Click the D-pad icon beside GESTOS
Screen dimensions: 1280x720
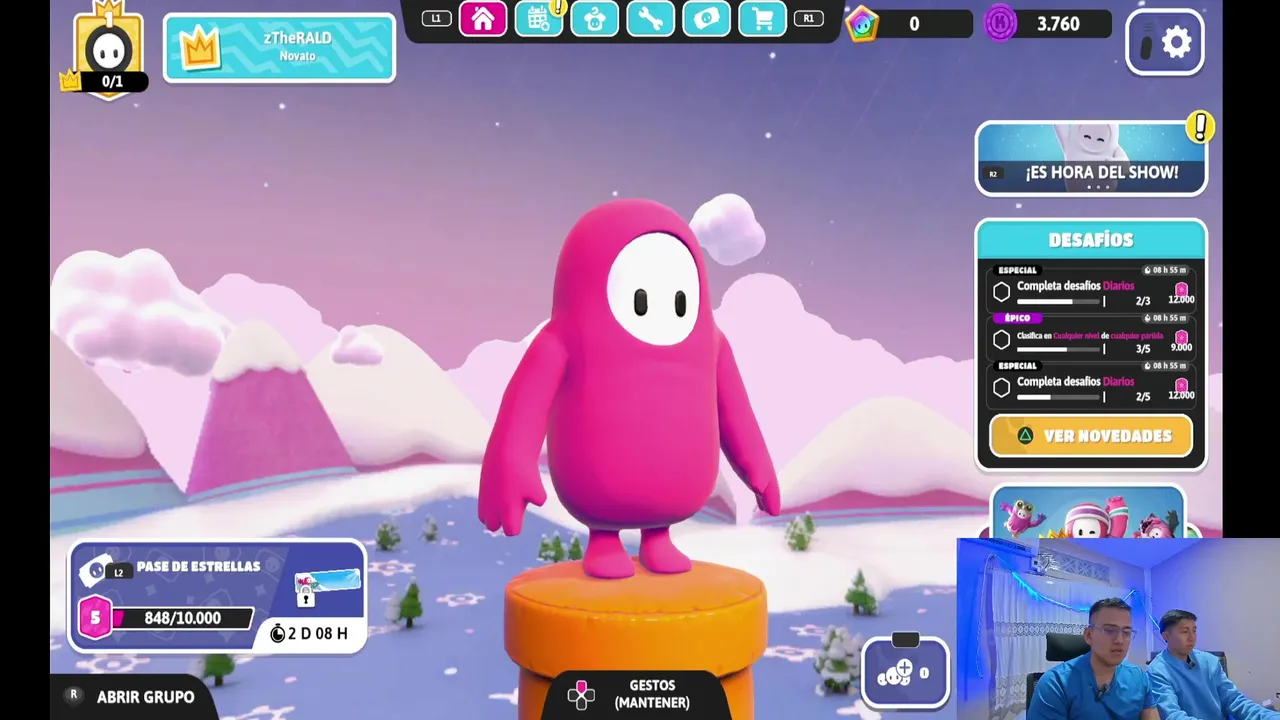581,695
